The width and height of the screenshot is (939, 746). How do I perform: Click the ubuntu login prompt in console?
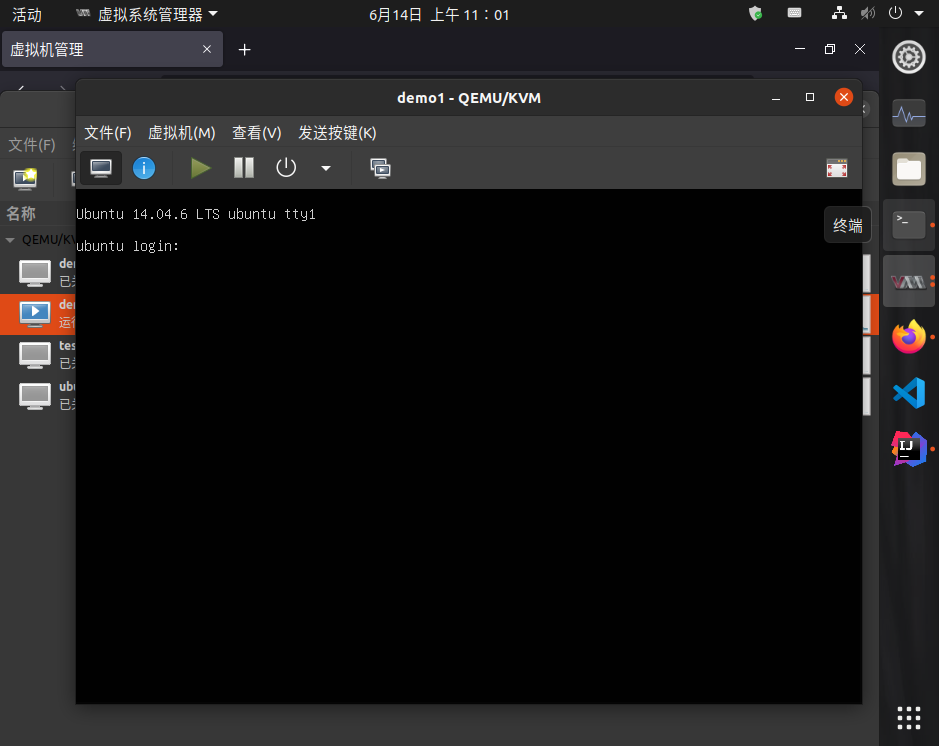[x=128, y=246]
